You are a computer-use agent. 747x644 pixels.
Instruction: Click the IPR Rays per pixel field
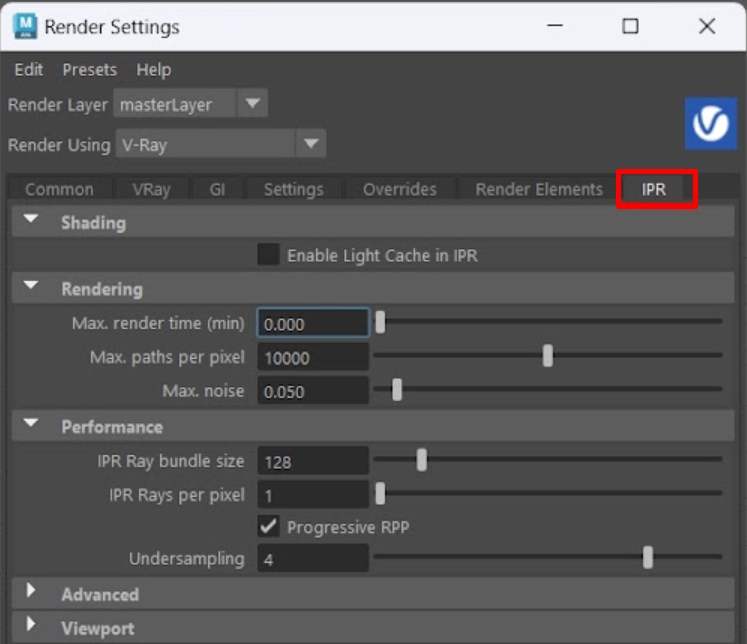[313, 494]
